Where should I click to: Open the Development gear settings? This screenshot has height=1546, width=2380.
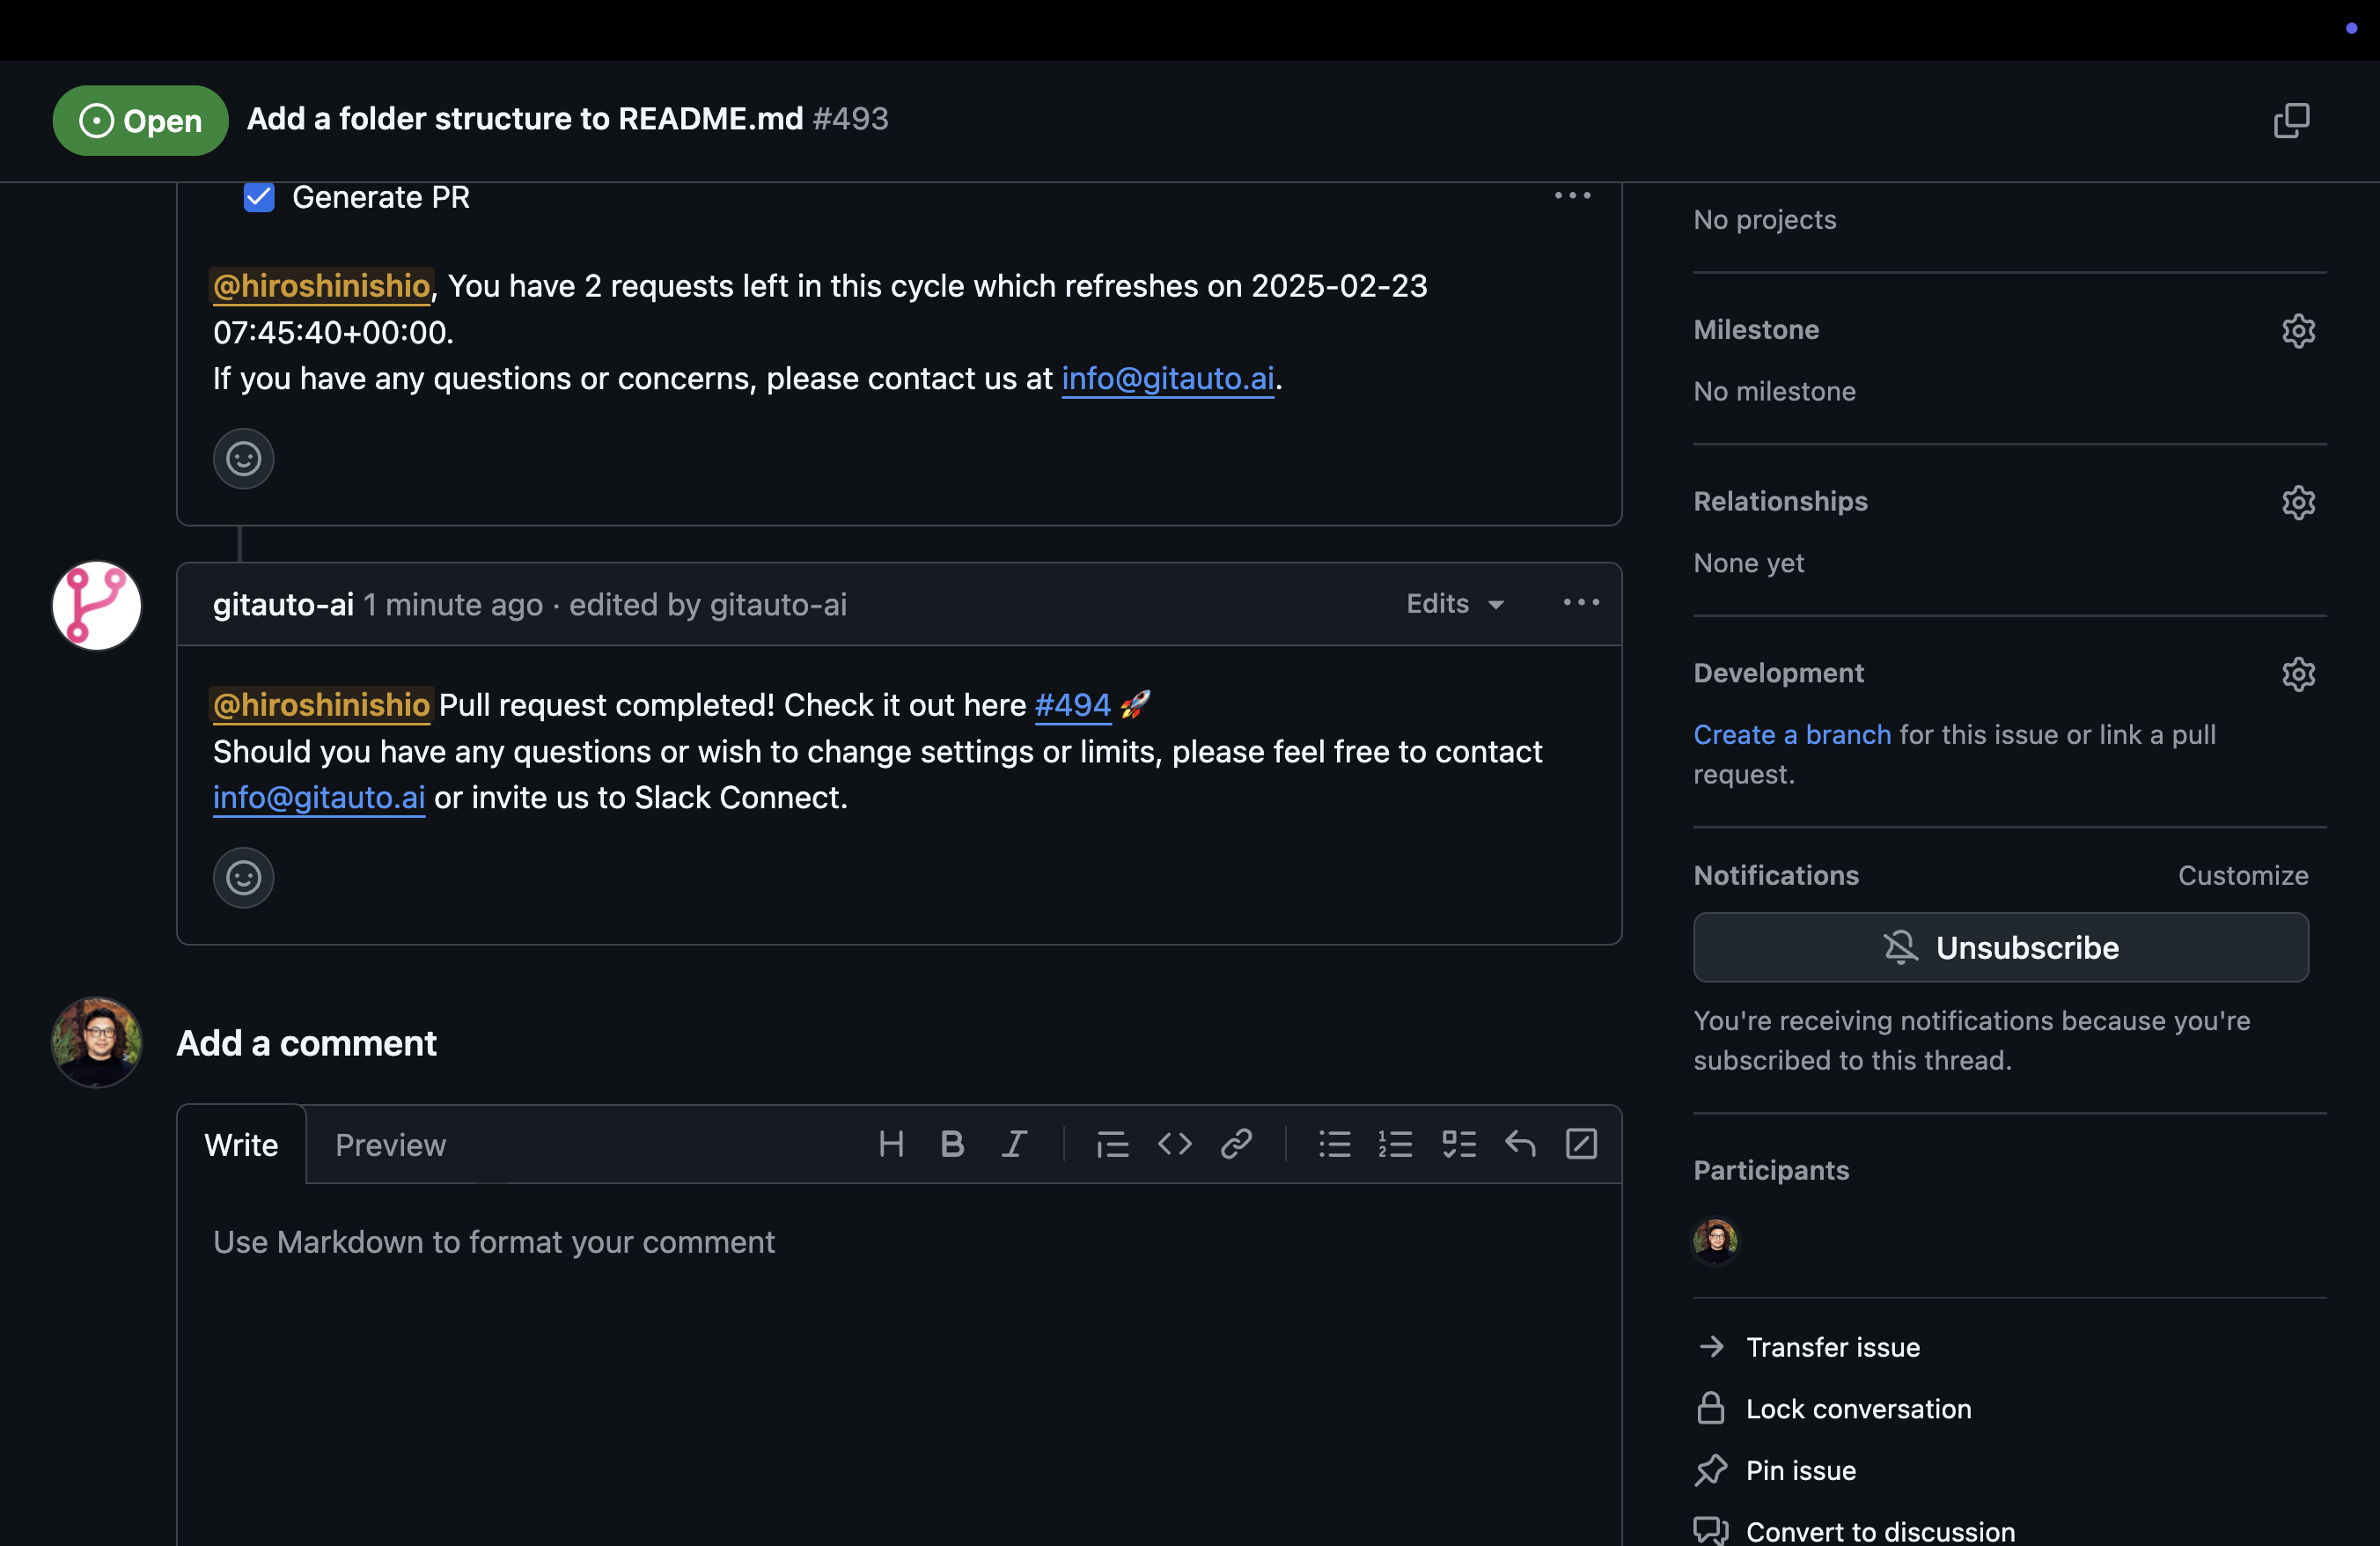click(2300, 672)
